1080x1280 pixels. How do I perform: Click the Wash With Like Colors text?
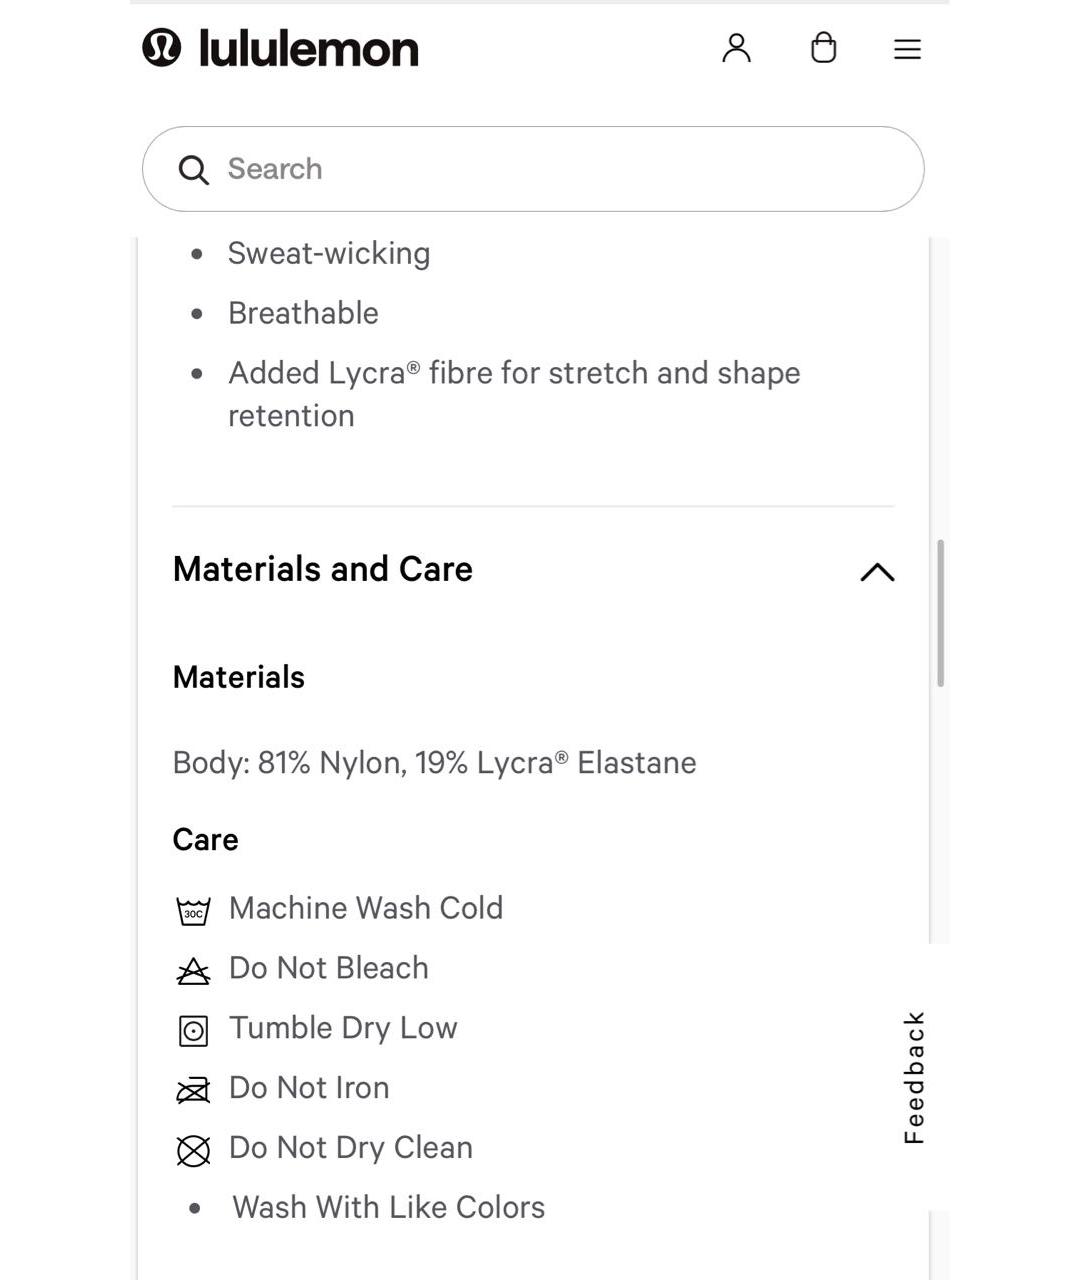pos(388,1207)
